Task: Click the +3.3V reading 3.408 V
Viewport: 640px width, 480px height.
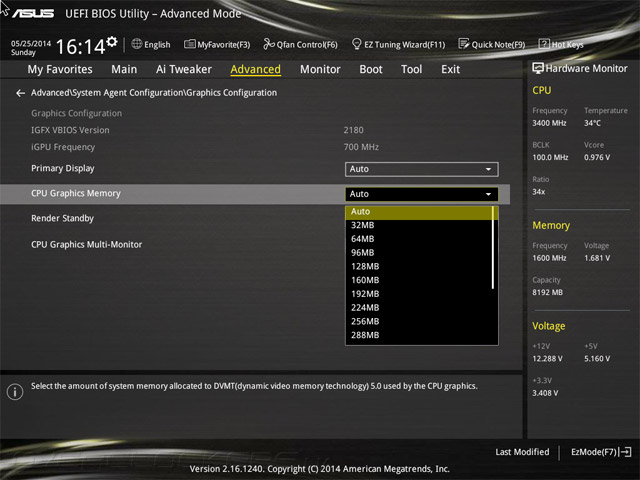Action: [545, 393]
